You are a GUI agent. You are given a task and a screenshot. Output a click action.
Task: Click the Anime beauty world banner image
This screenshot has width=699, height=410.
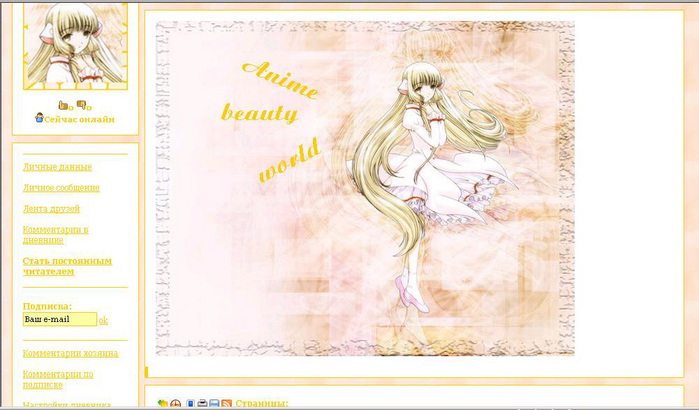365,188
